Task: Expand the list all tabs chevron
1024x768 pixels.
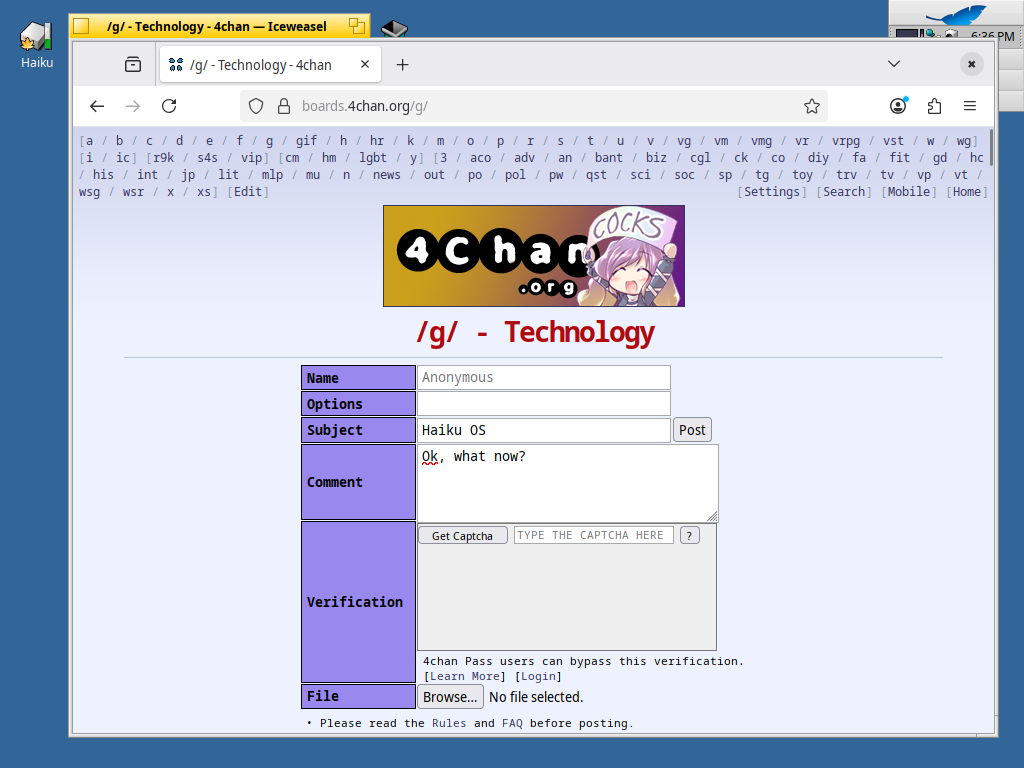Action: [x=894, y=63]
